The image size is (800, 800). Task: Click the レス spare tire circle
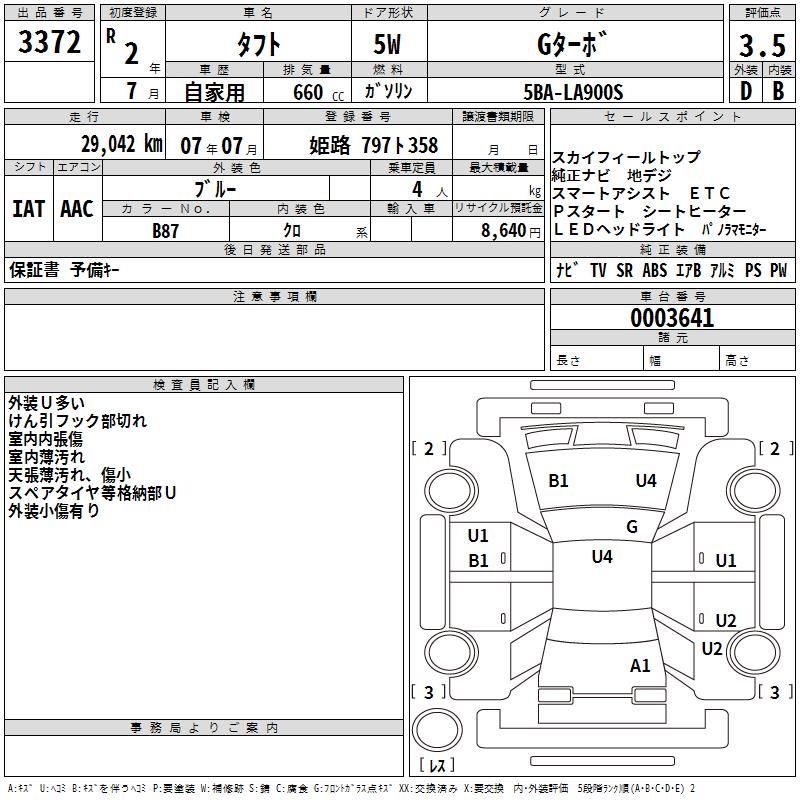point(437,730)
